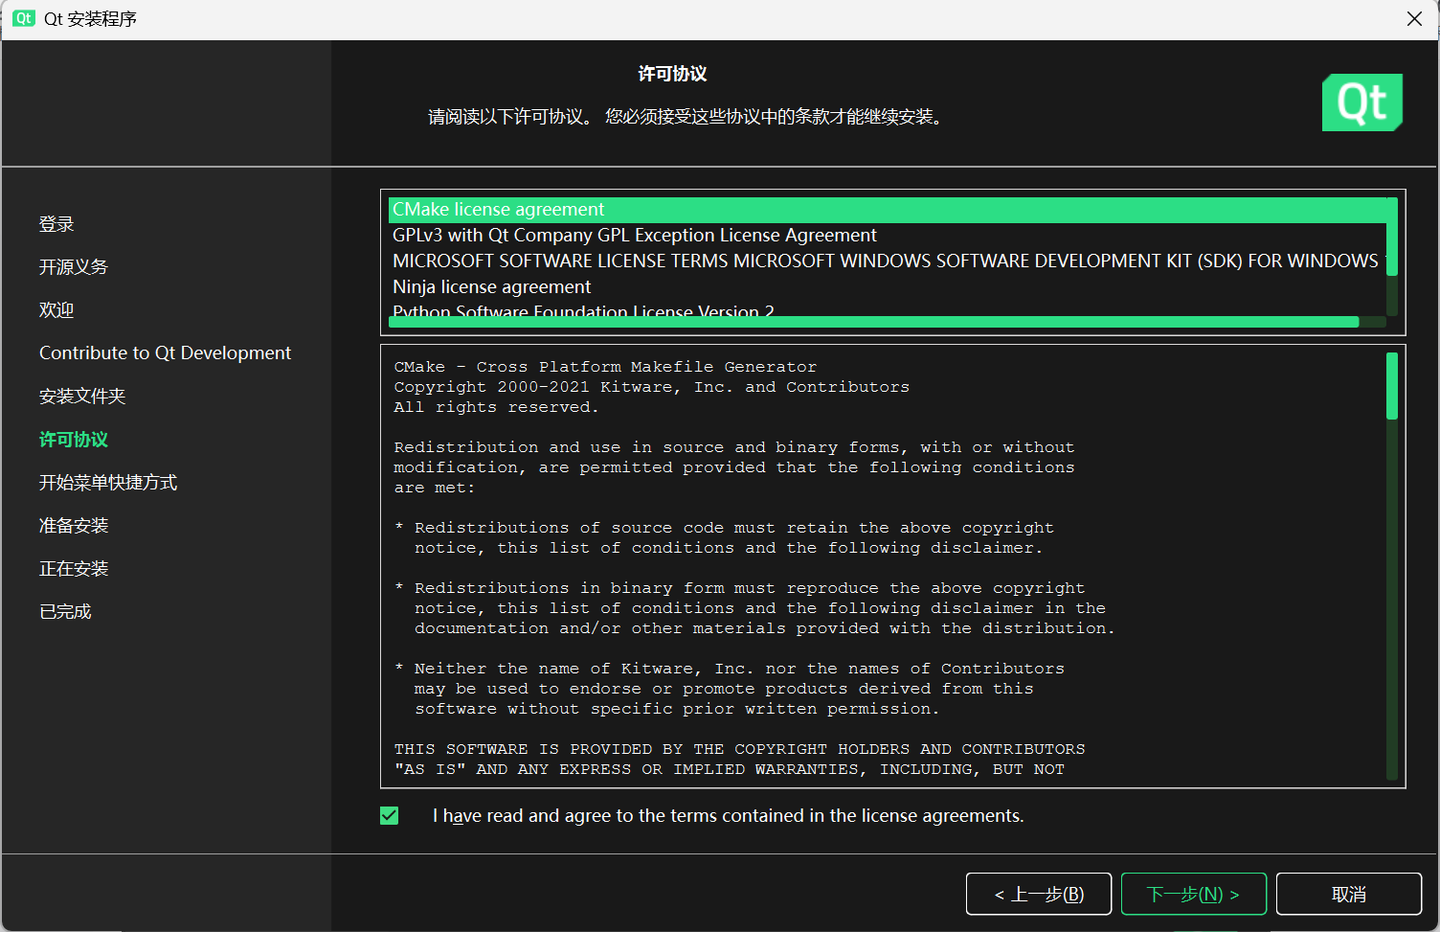The image size is (1440, 932).
Task: Click the Qt logo in the top-right corner
Action: [x=1362, y=102]
